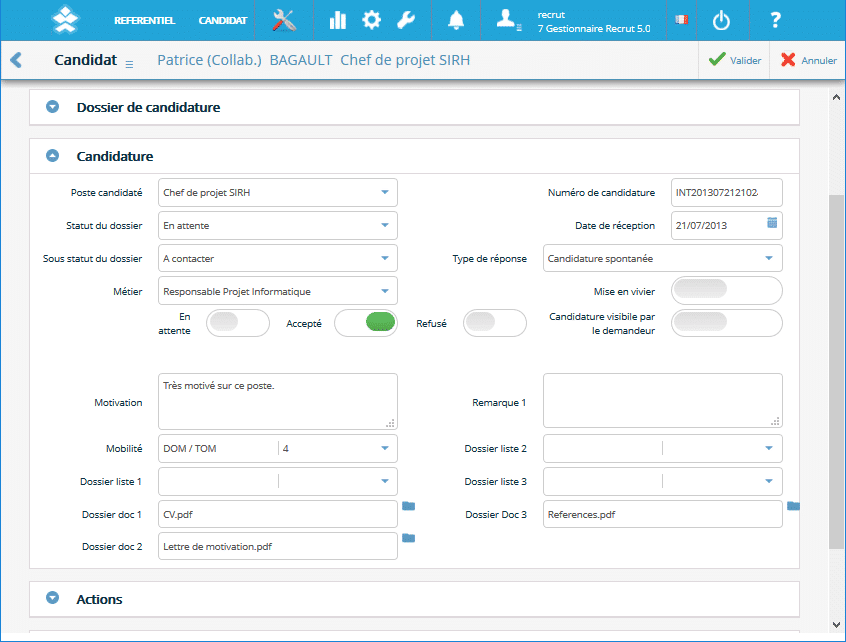Screen dimensions: 846x642
Task: Enable the Mise en vivier switch
Action: tap(727, 291)
